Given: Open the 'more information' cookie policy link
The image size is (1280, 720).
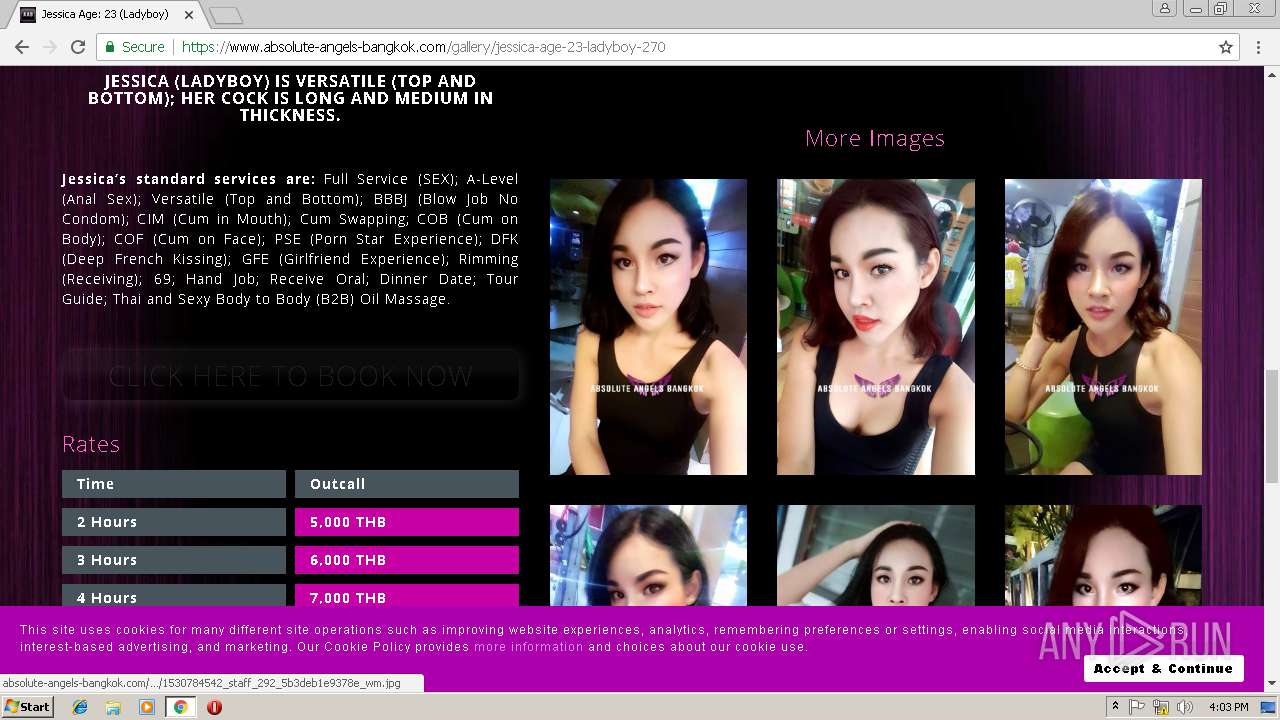Looking at the screenshot, I should point(528,647).
